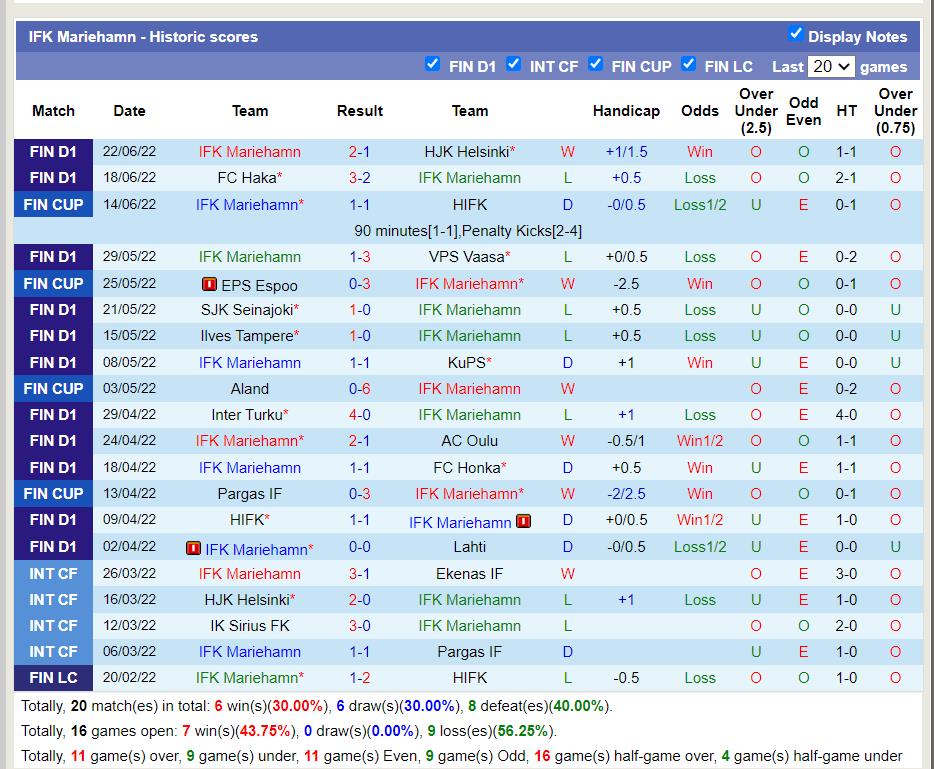The image size is (934, 769).
Task: Open the IK Sirius FK team link
Action: (x=250, y=626)
